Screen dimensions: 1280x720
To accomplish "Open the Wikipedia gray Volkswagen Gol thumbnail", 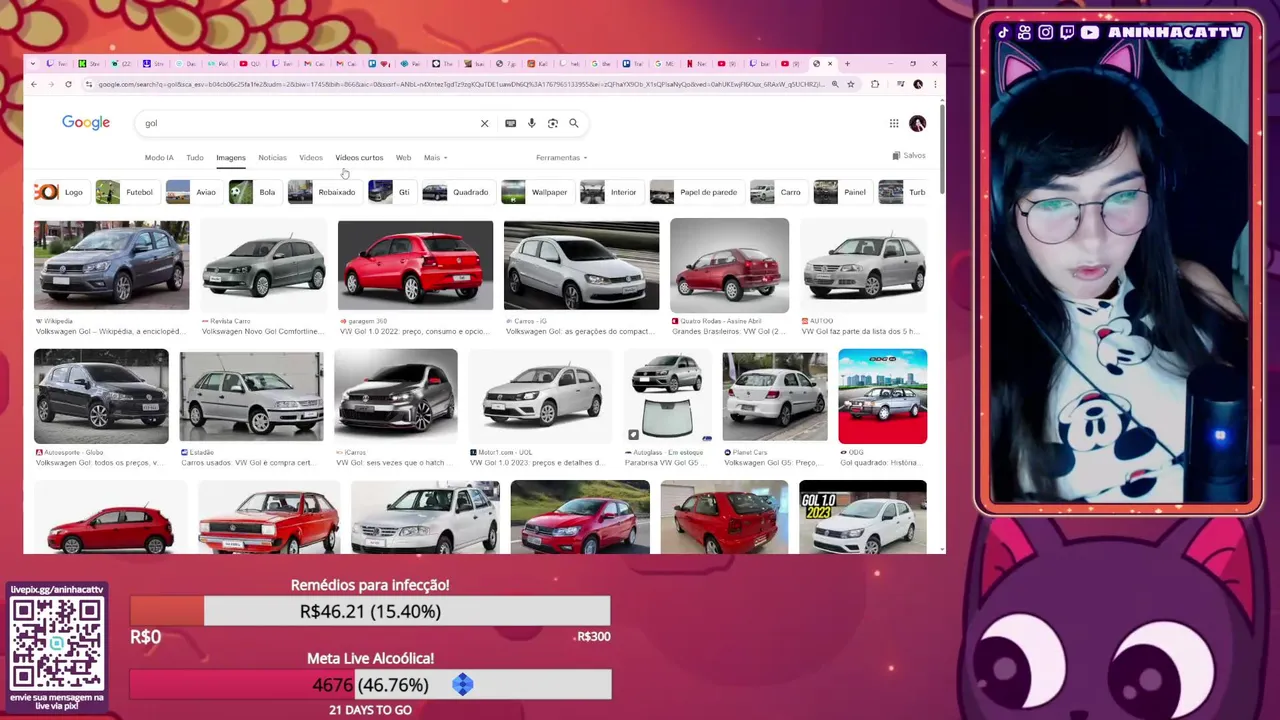I will click(x=111, y=265).
